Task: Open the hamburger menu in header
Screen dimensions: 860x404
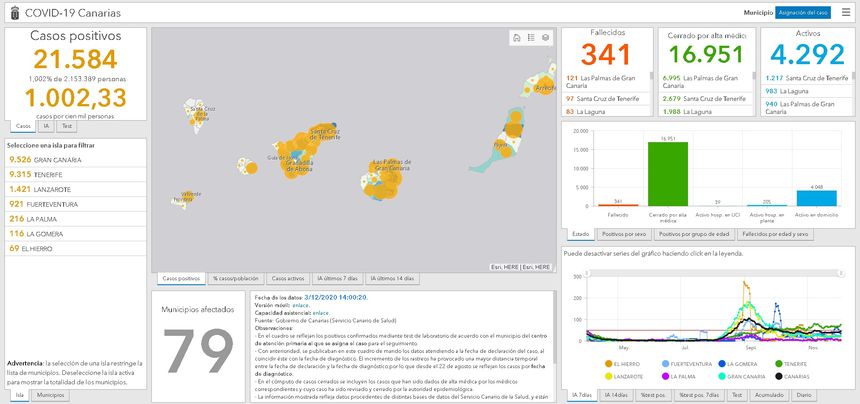Action: (844, 12)
